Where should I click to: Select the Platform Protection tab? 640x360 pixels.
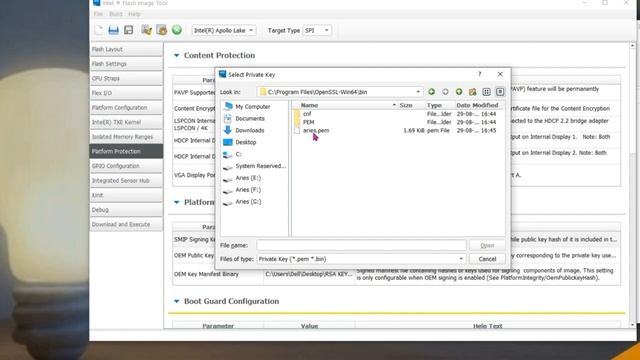coord(126,151)
